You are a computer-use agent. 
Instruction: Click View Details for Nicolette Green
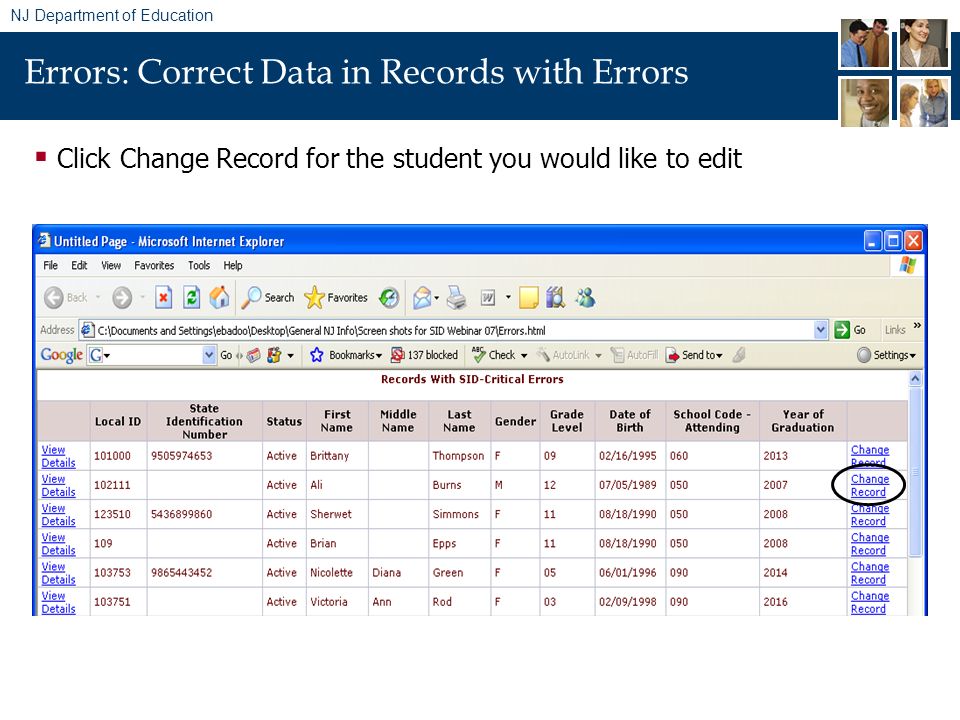tap(58, 573)
